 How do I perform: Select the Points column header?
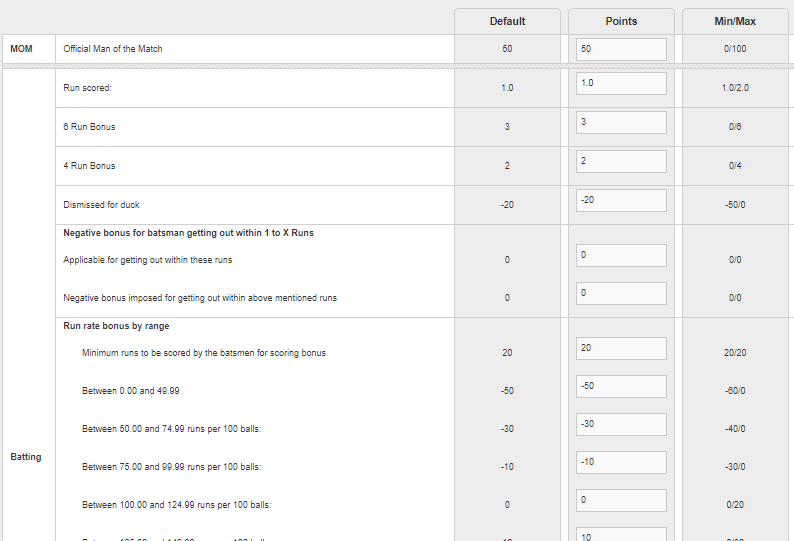click(621, 21)
